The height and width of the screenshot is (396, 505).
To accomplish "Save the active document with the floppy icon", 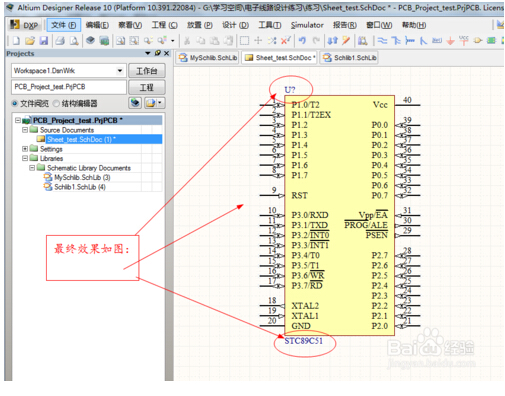I will (44, 41).
